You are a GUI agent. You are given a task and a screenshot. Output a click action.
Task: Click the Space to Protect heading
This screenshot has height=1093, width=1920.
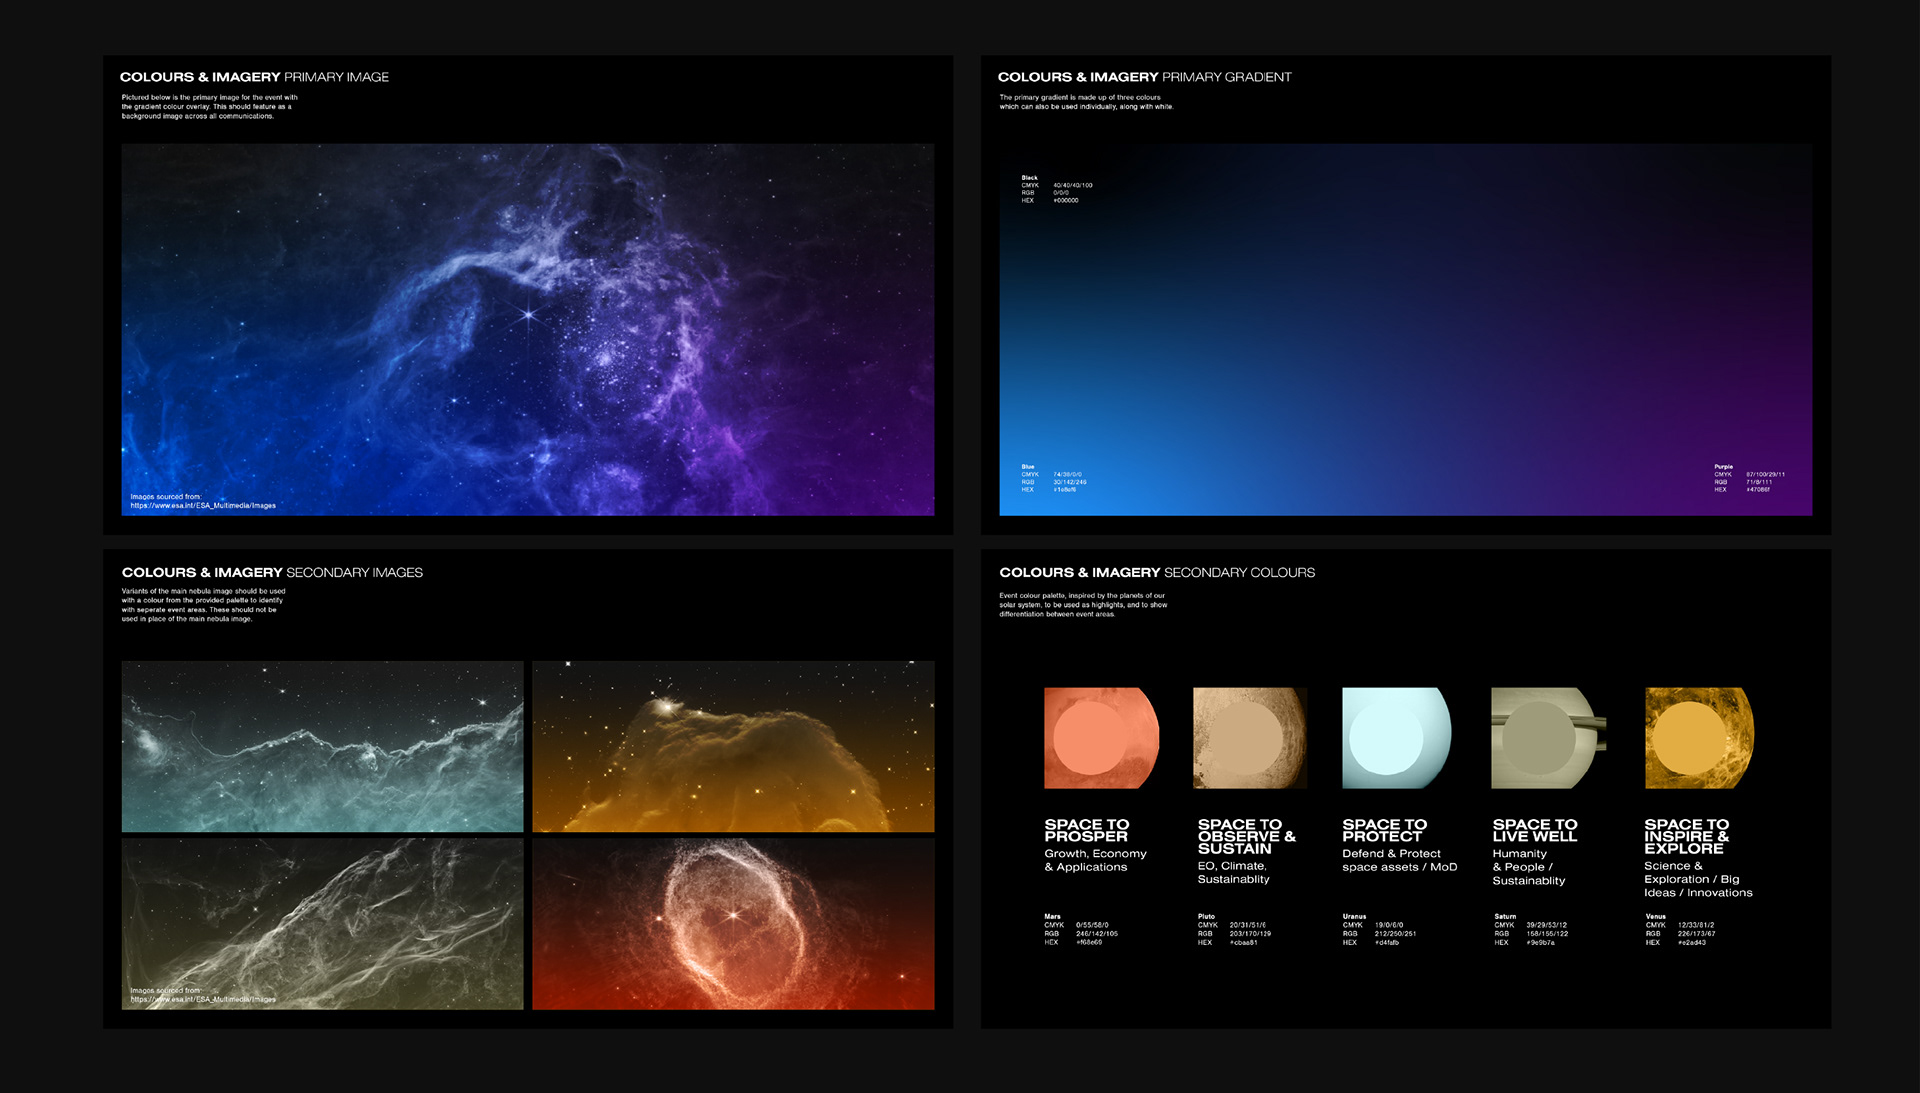pyautogui.click(x=1384, y=830)
